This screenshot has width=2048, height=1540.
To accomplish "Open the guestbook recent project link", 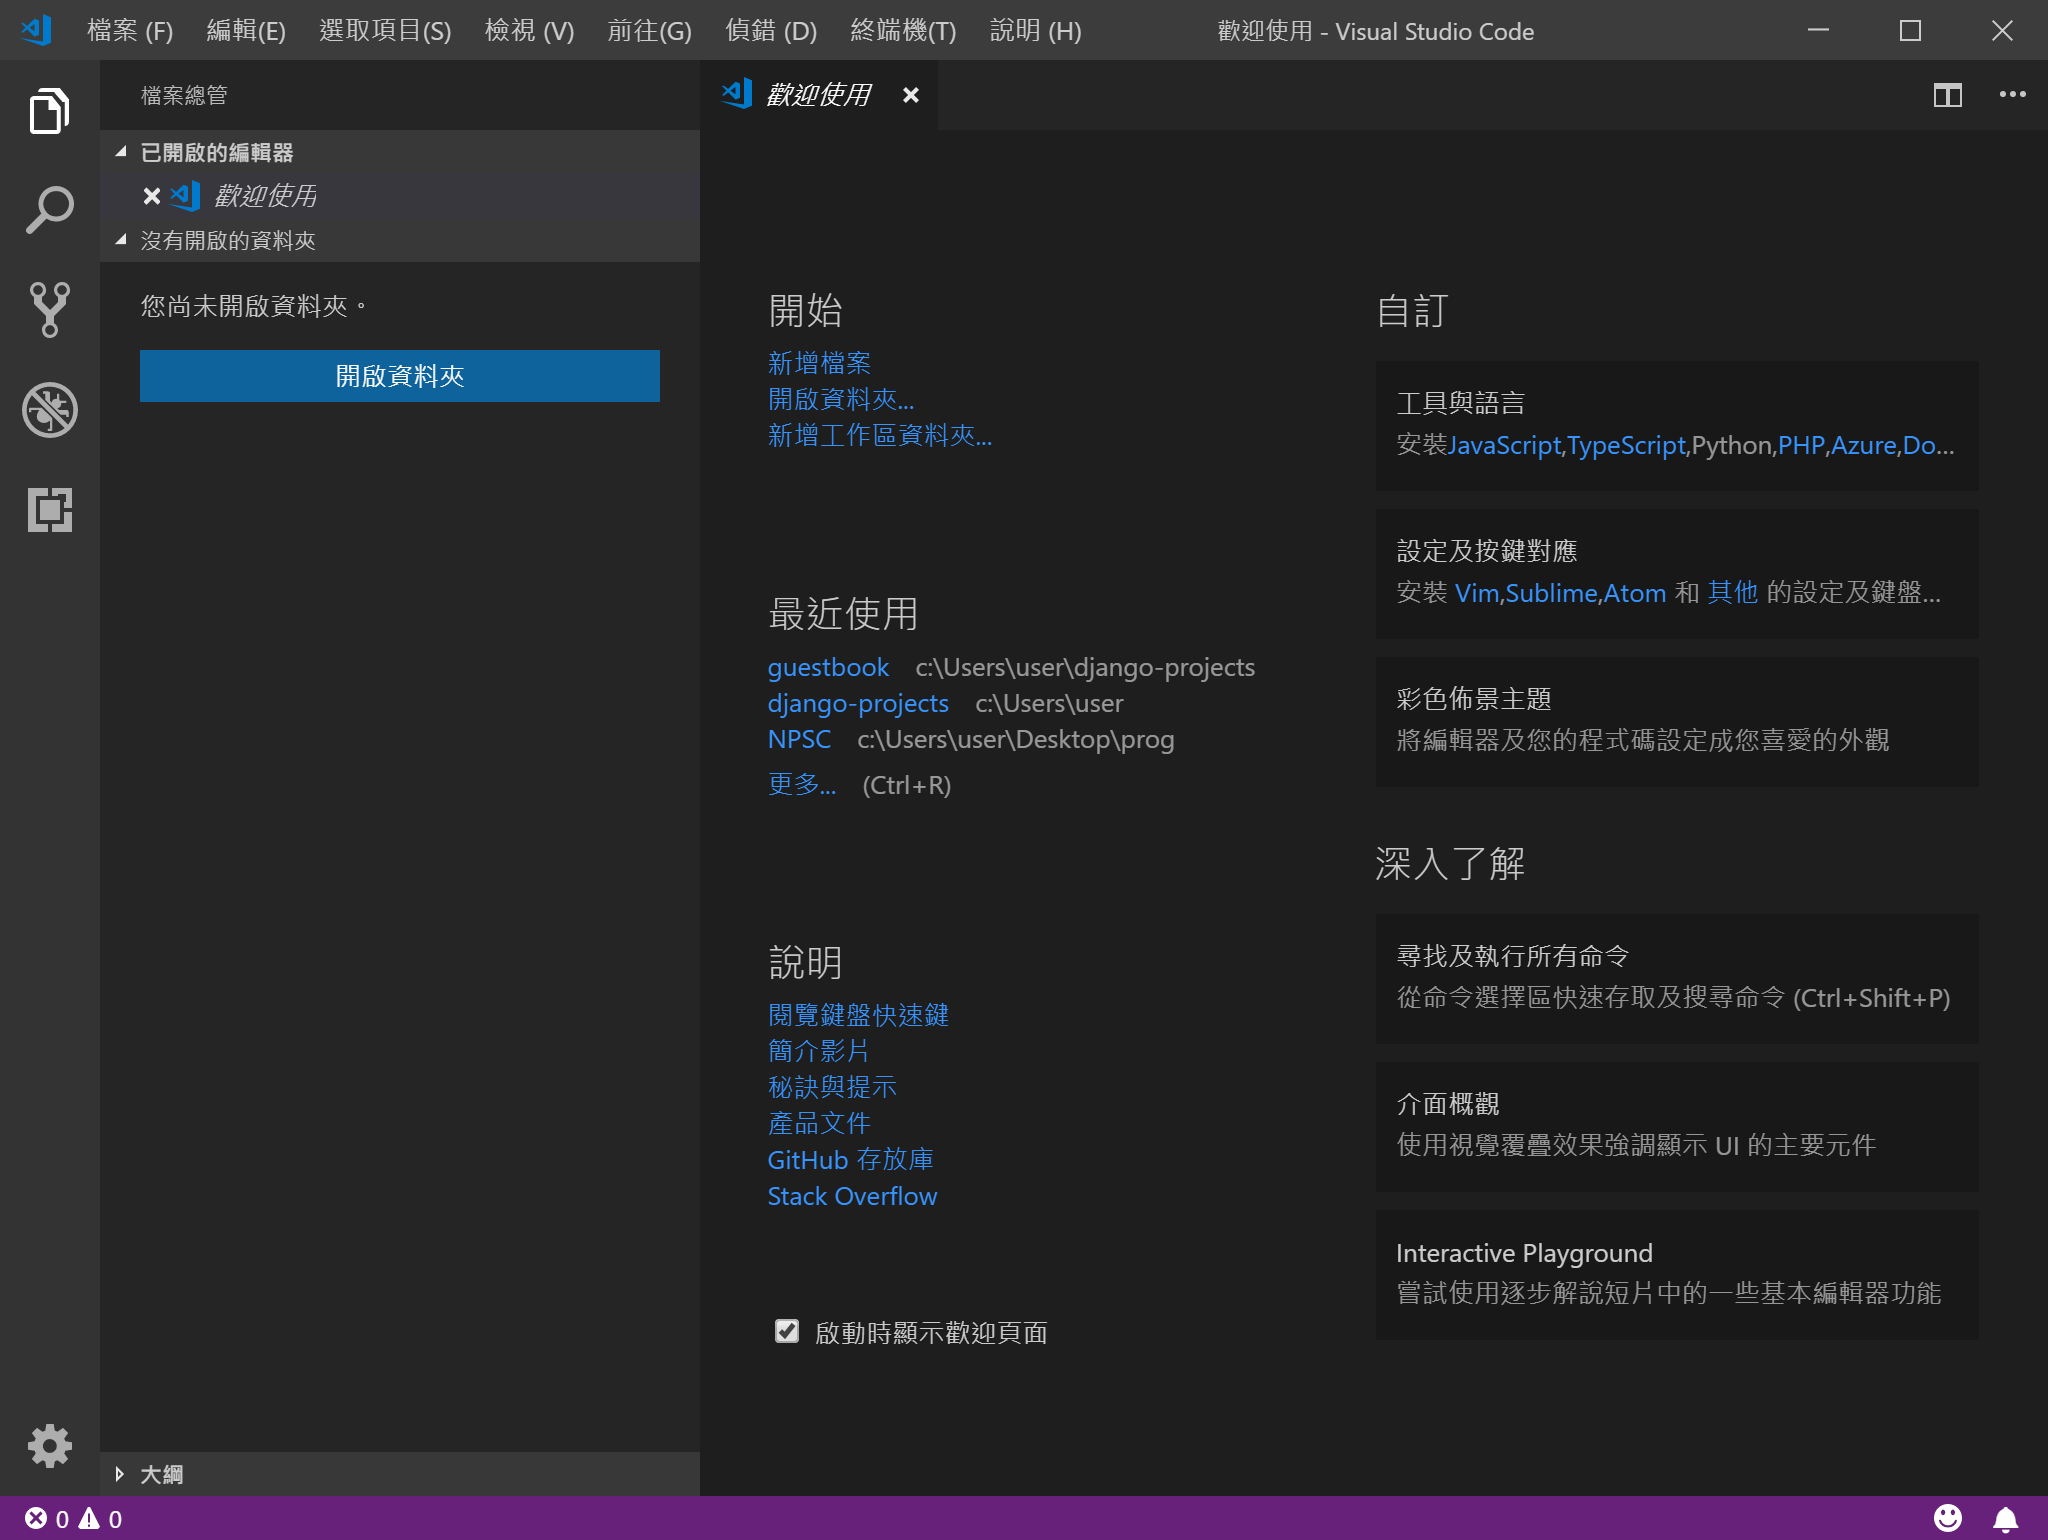I will [827, 667].
